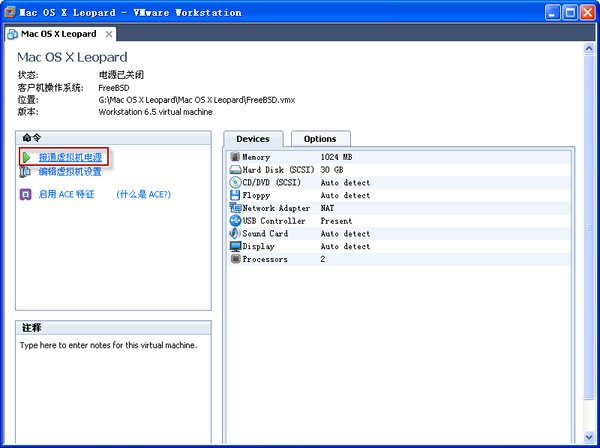
Task: Click the Network Adapter icon
Action: 235,208
